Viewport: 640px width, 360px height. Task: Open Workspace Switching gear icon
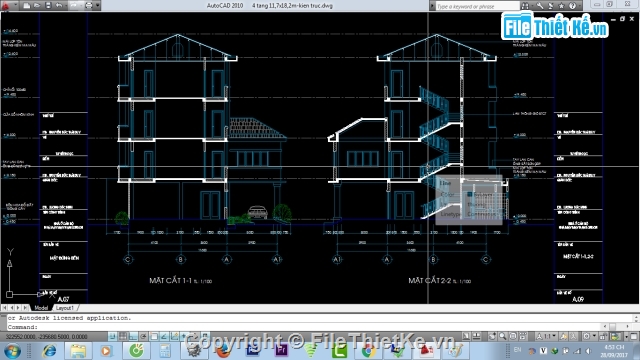[586, 337]
